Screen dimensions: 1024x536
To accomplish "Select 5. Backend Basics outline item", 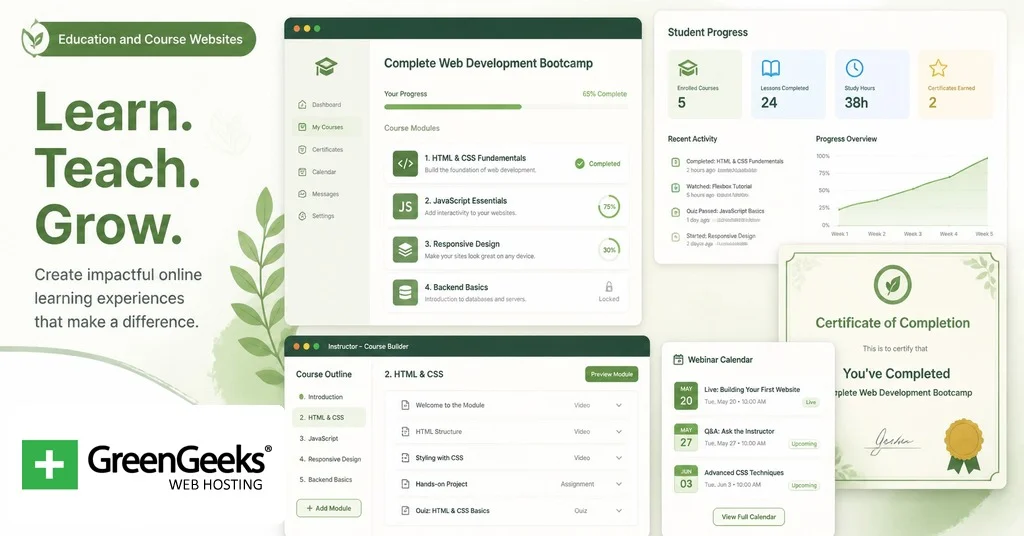I will click(x=328, y=479).
